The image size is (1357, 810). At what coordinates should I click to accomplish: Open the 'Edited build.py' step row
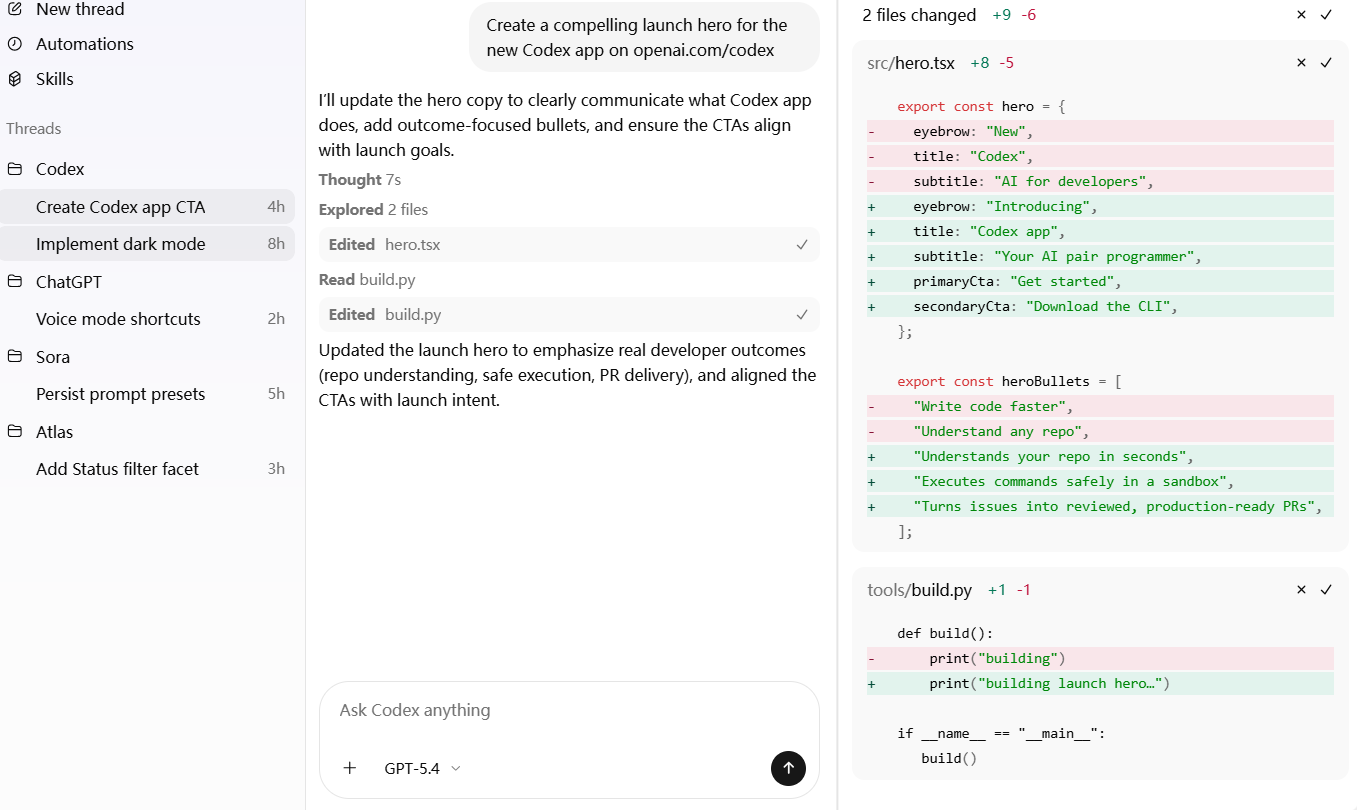point(569,315)
